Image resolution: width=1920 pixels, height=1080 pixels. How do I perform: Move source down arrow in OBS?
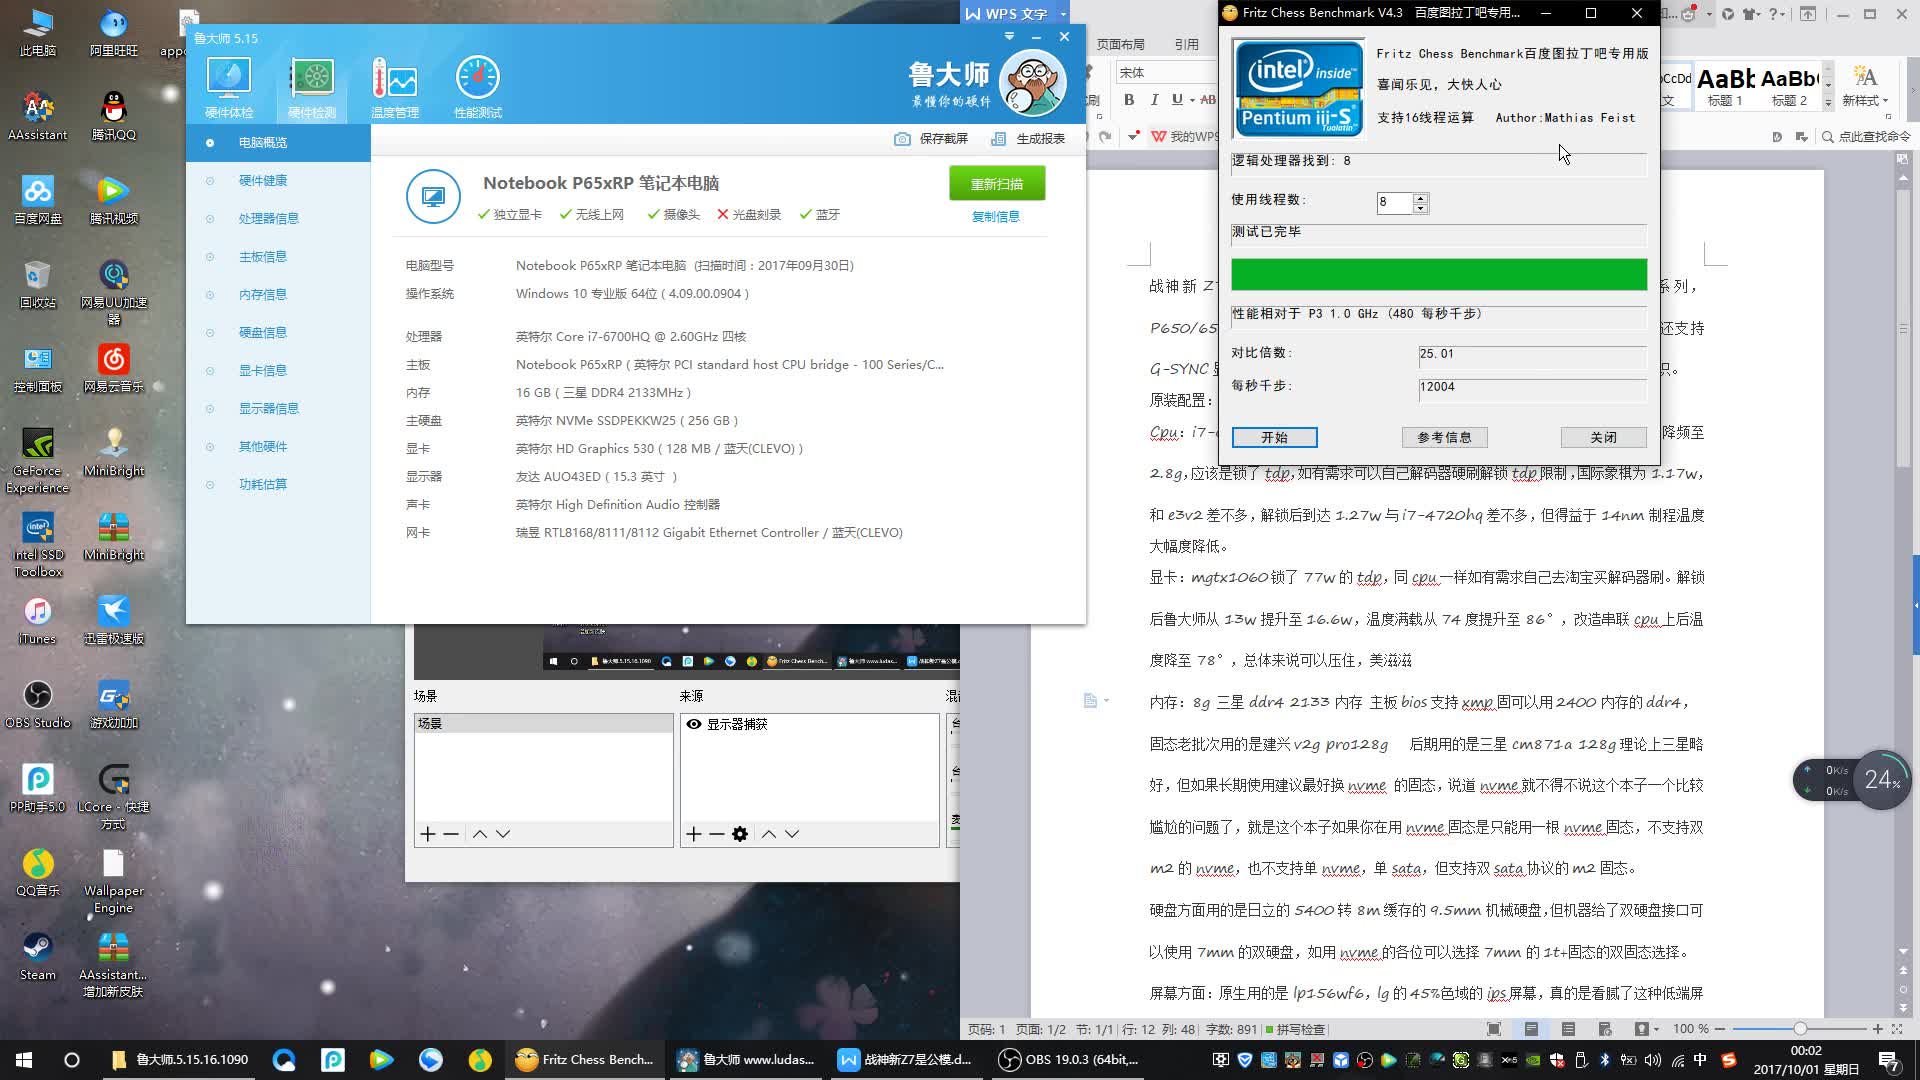pyautogui.click(x=792, y=834)
